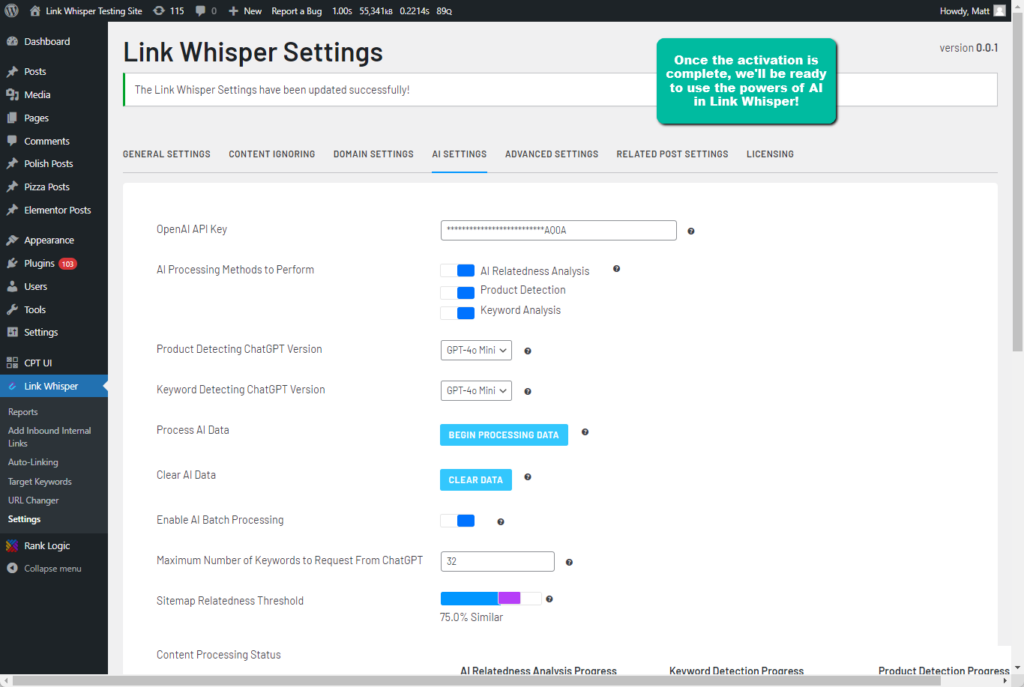The image size is (1024, 687).
Task: Click the Sitemap Relatedness Threshold slider
Action: 490,598
